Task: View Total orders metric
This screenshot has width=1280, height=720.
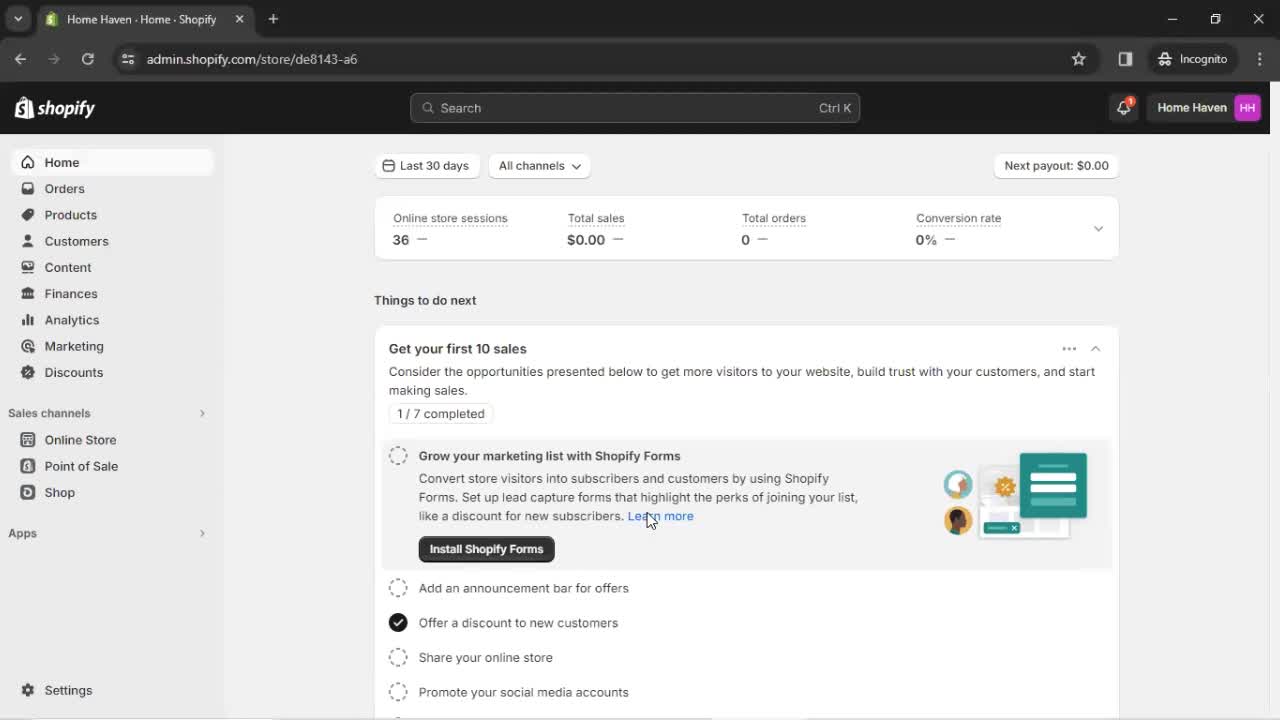Action: point(774,229)
